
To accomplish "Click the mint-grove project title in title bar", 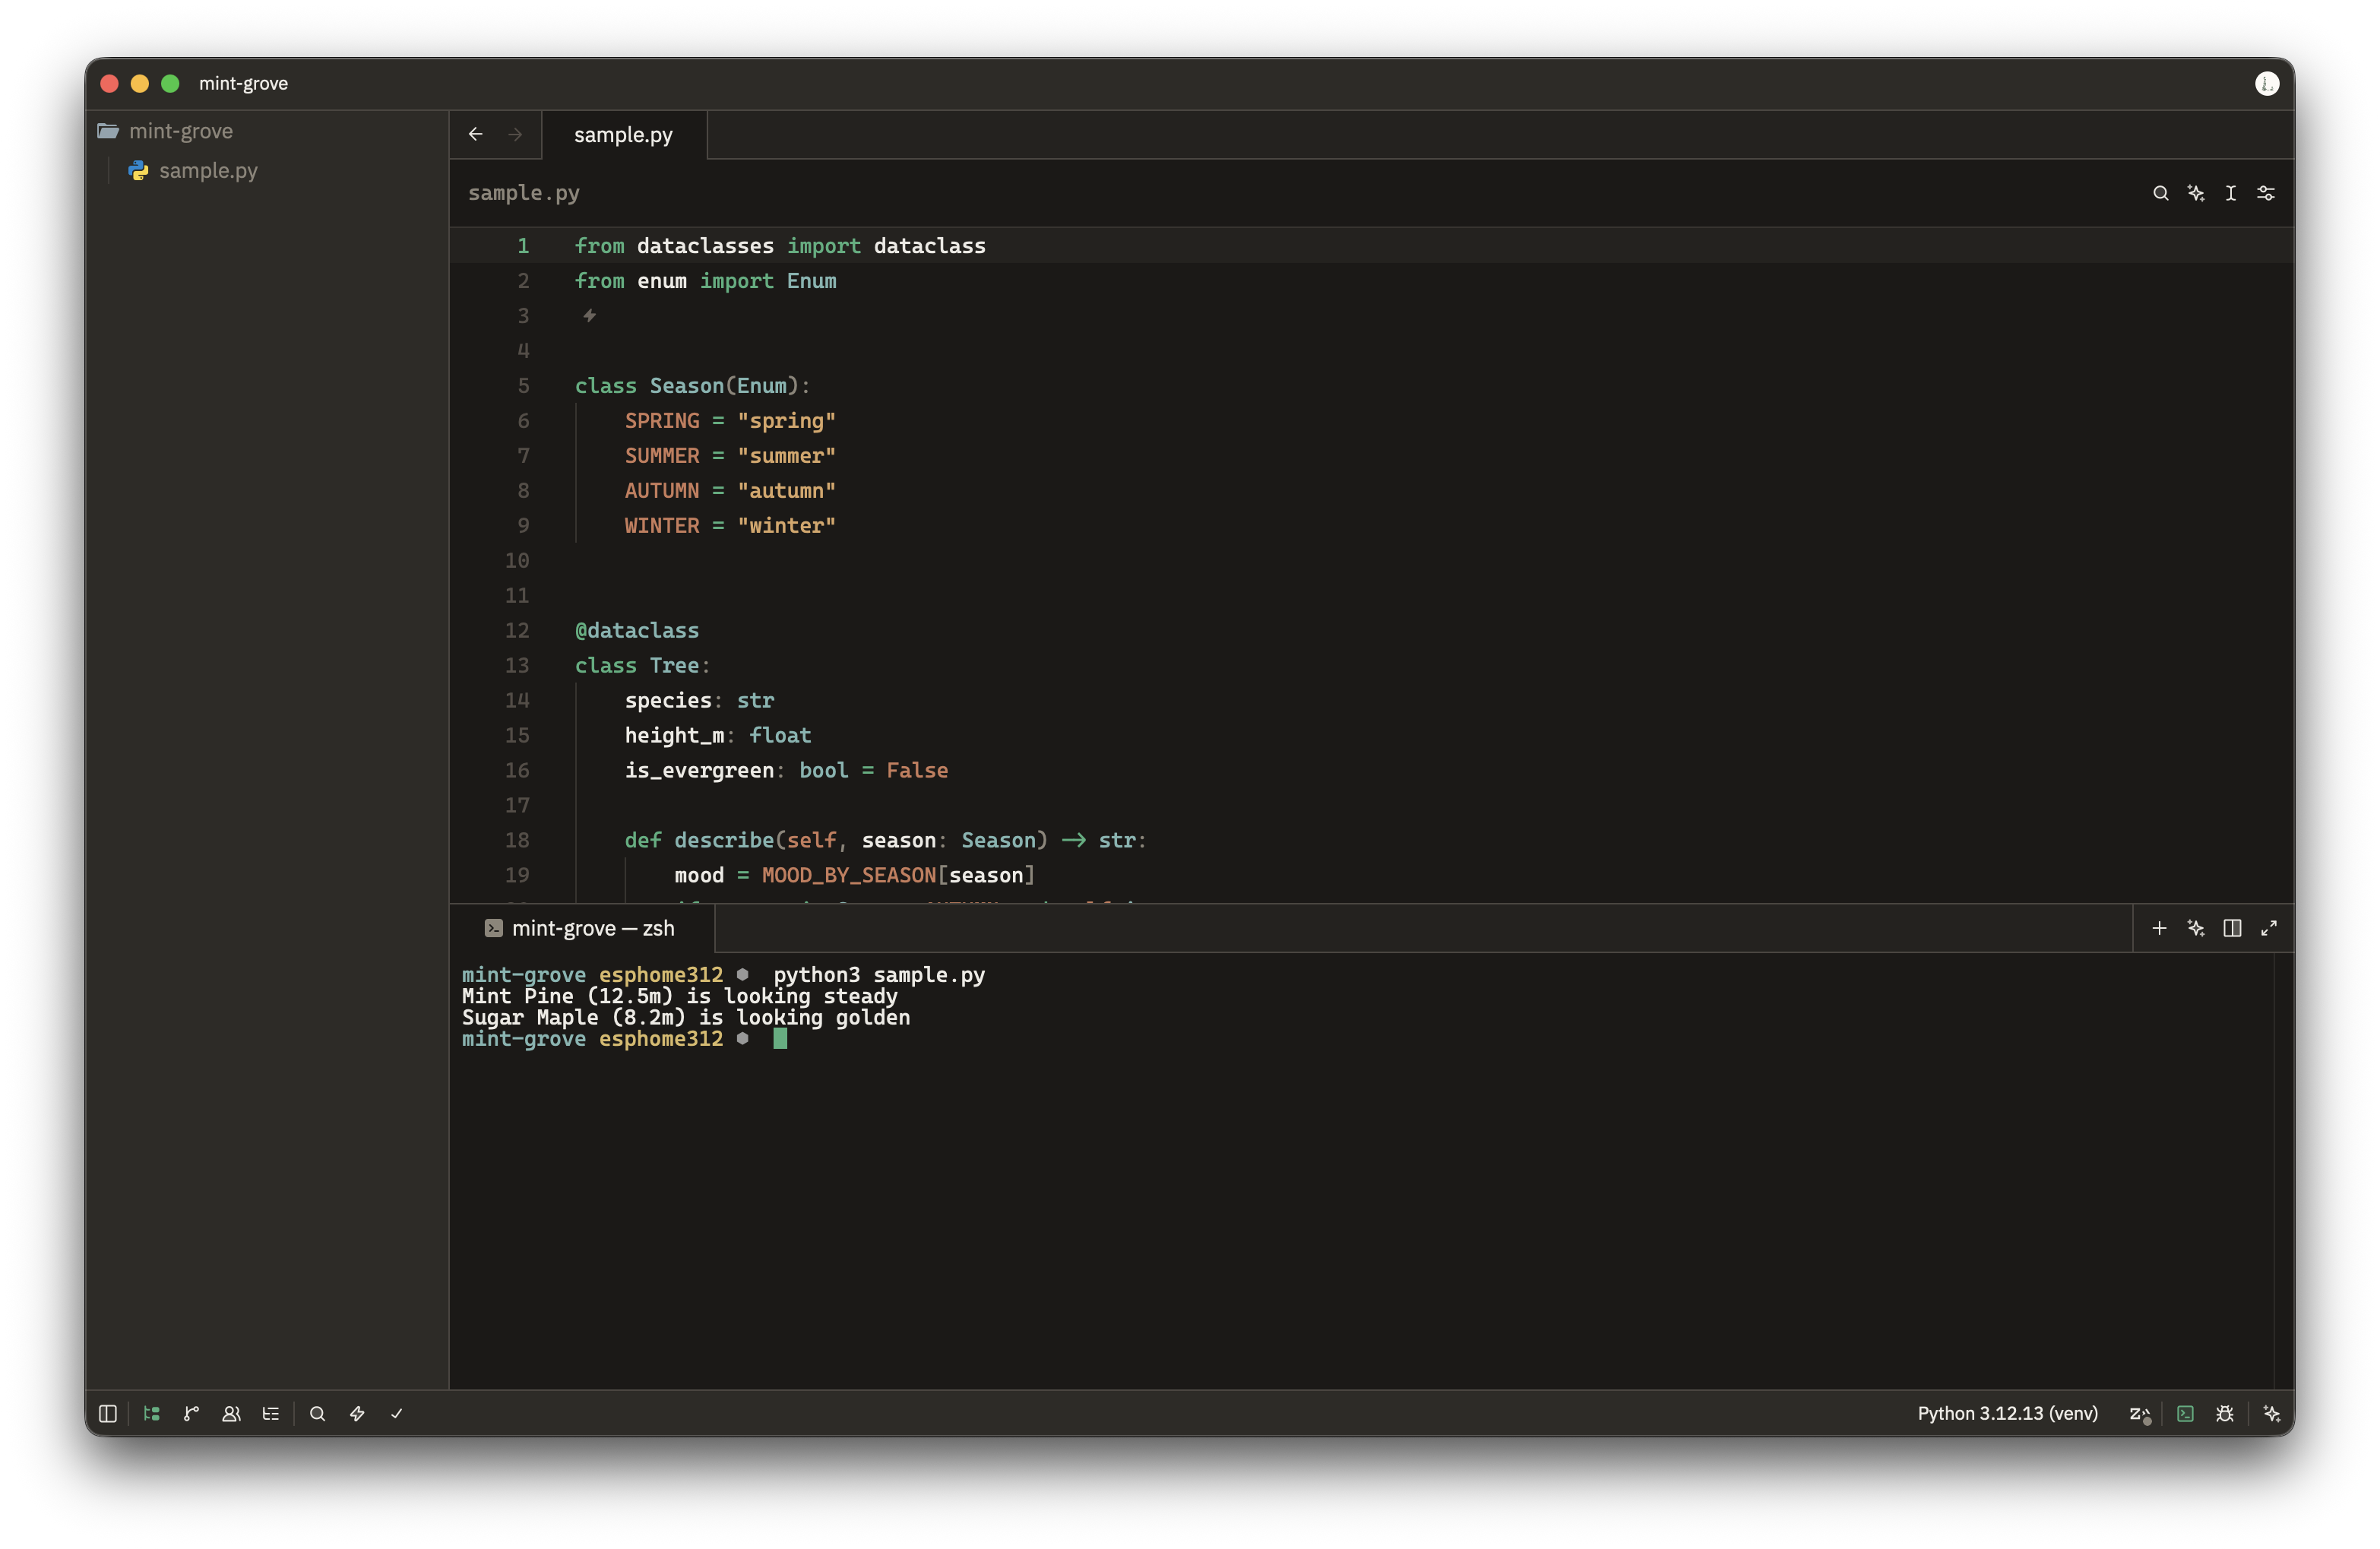I will tap(243, 84).
